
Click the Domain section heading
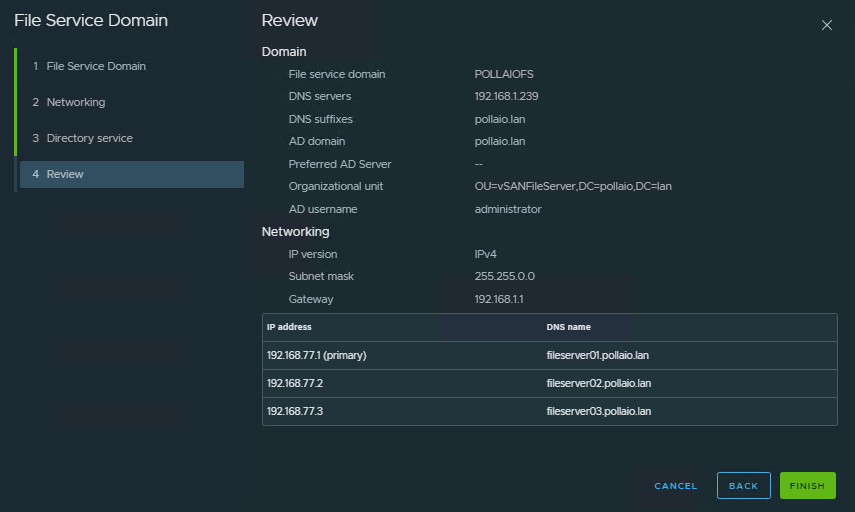(284, 52)
